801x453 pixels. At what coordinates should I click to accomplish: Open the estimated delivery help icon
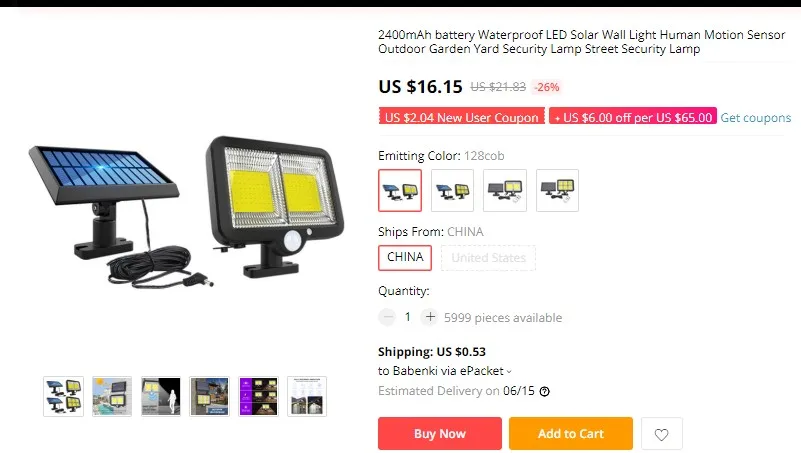point(545,392)
